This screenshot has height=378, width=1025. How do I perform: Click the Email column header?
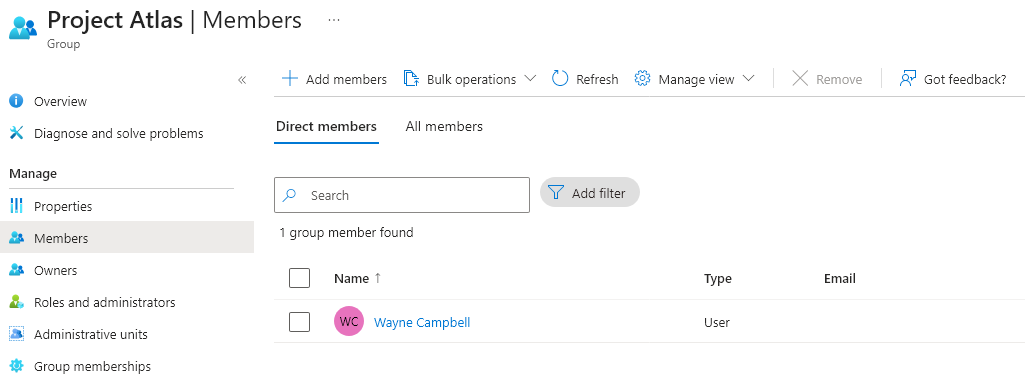point(839,279)
